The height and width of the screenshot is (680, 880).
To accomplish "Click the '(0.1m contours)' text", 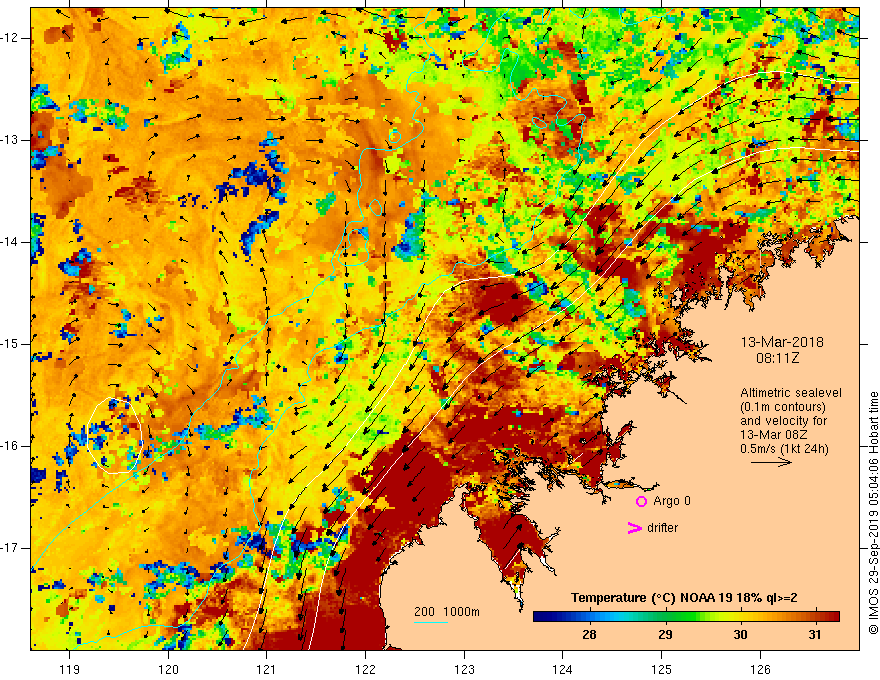I will coord(783,407).
